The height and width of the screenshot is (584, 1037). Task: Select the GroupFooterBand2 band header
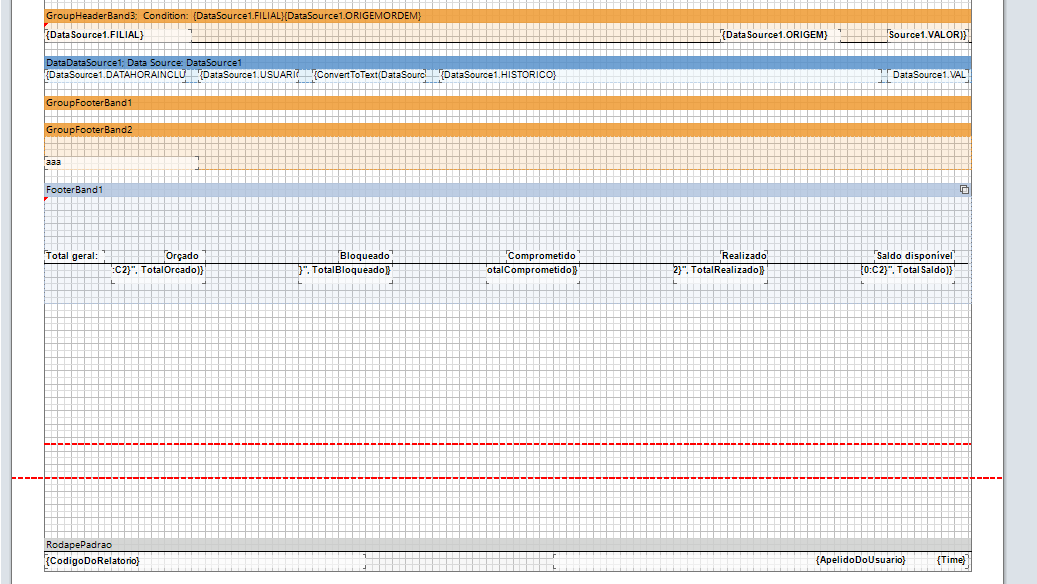(508, 130)
